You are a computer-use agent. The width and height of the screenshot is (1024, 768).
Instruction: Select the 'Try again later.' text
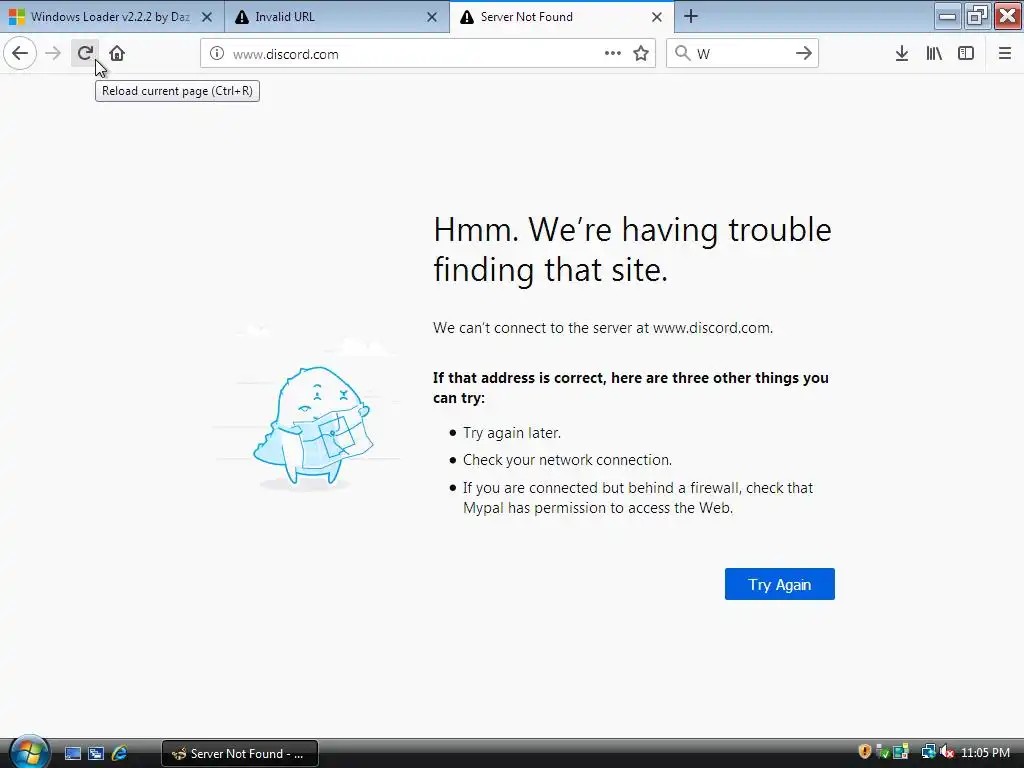(x=511, y=432)
